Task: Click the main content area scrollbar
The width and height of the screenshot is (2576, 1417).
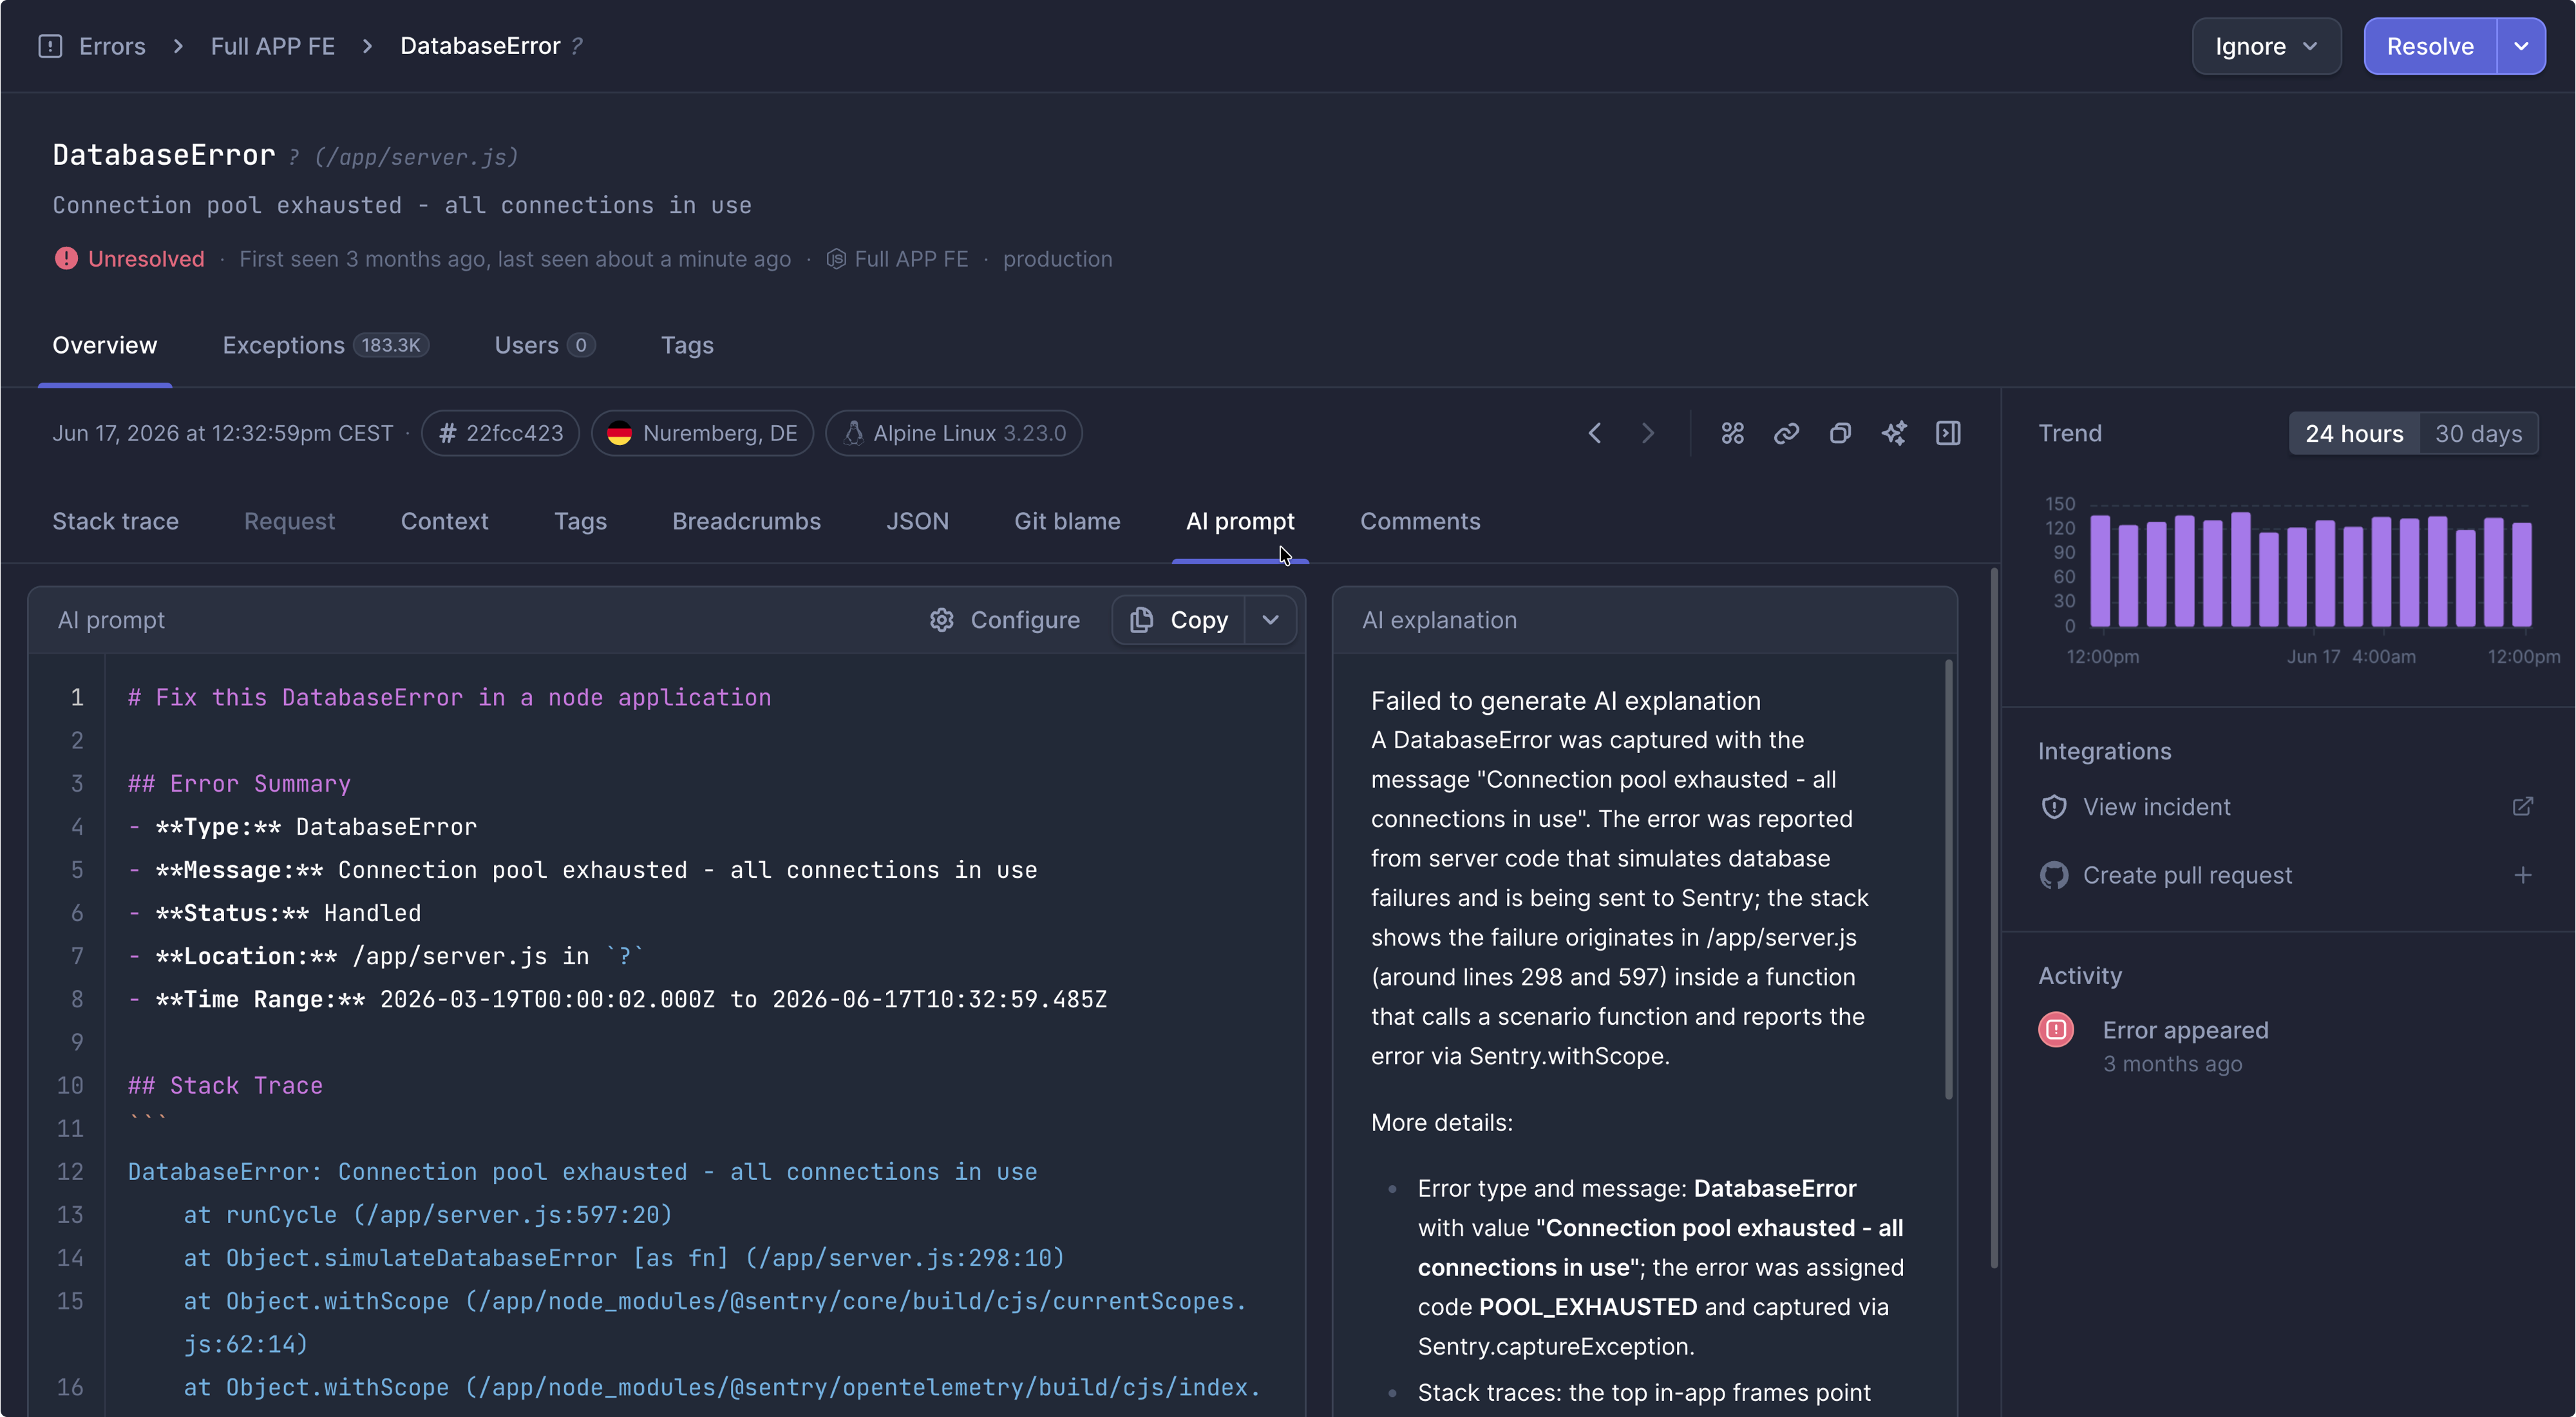Action: coord(1994,918)
